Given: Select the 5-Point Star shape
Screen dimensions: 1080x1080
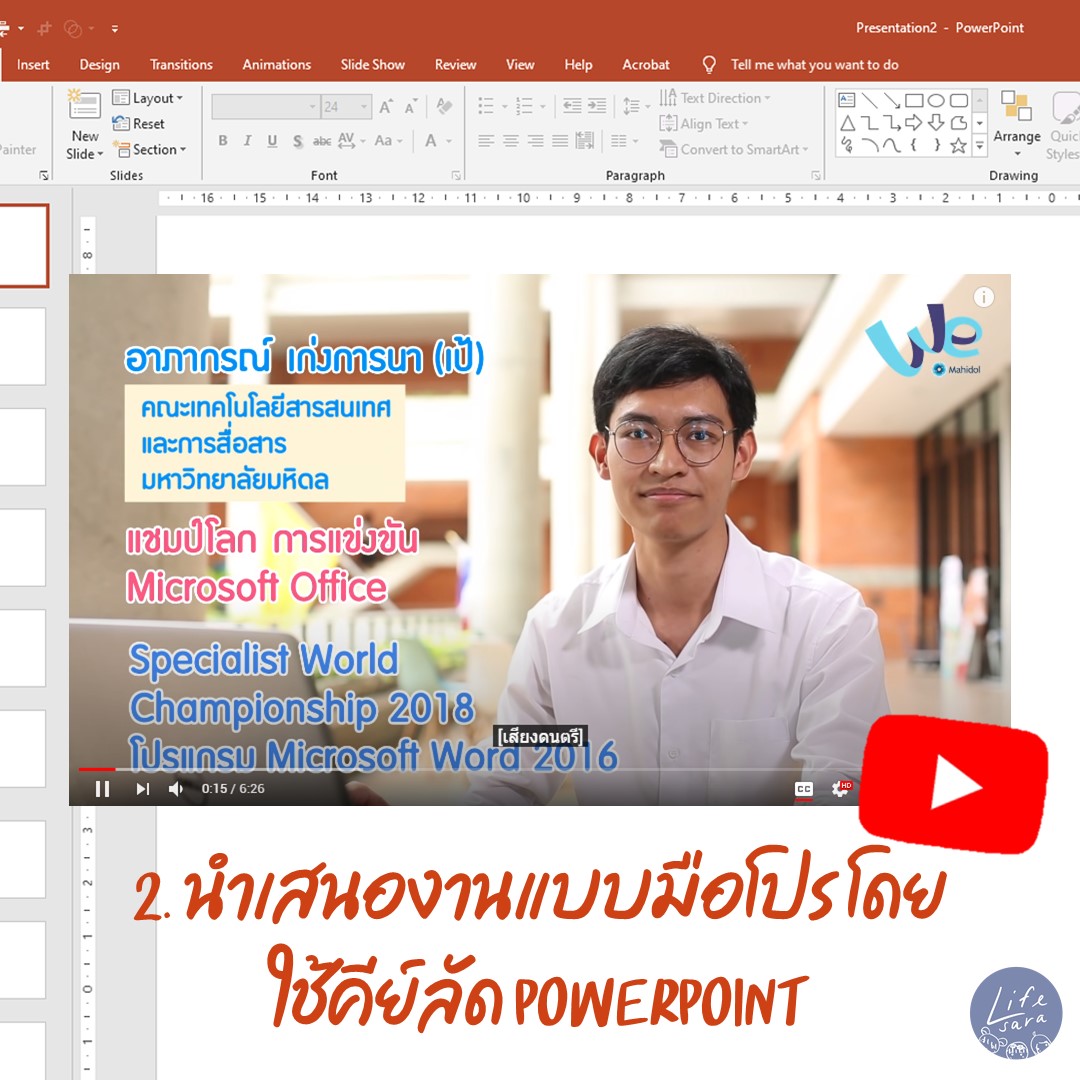Looking at the screenshot, I should [x=959, y=145].
